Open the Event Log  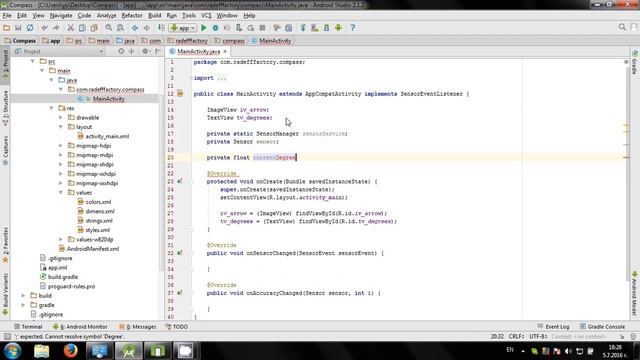pyautogui.click(x=553, y=327)
